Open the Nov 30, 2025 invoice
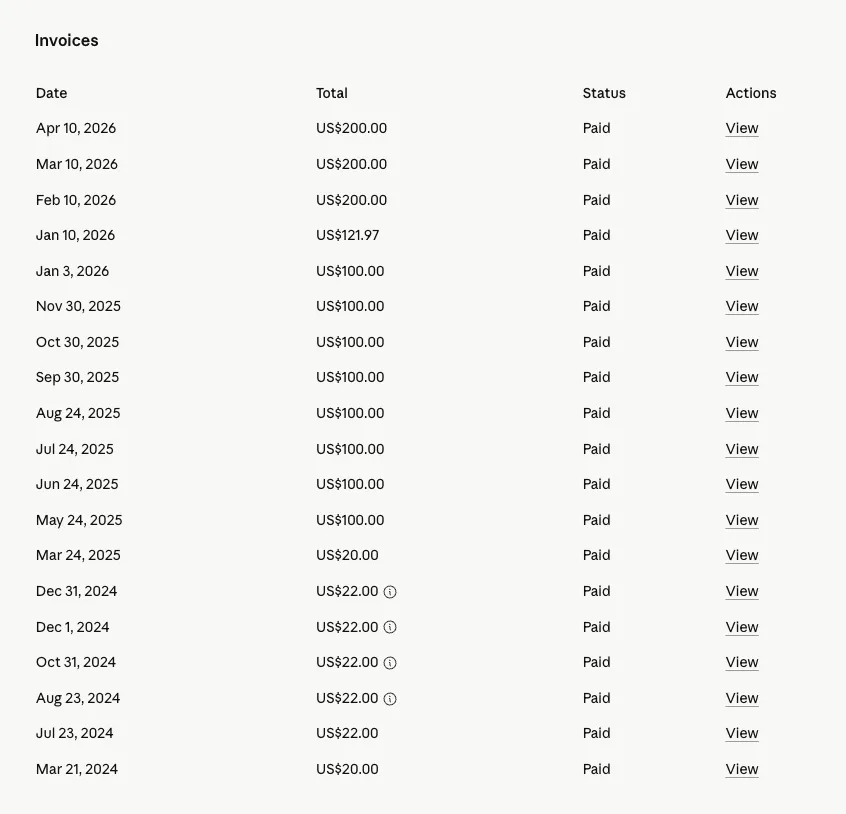 741,306
